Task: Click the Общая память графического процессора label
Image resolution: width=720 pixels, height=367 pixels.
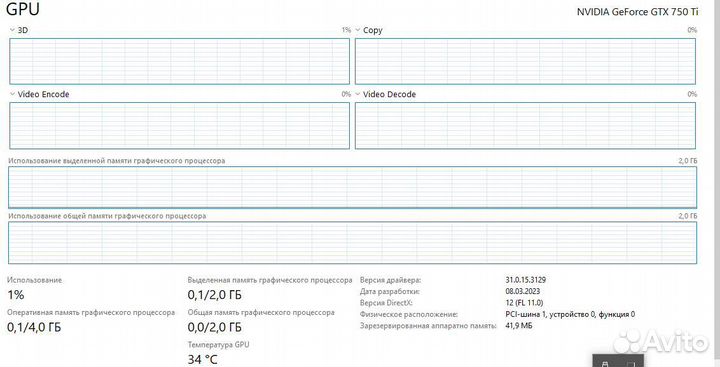Action: 261,312
